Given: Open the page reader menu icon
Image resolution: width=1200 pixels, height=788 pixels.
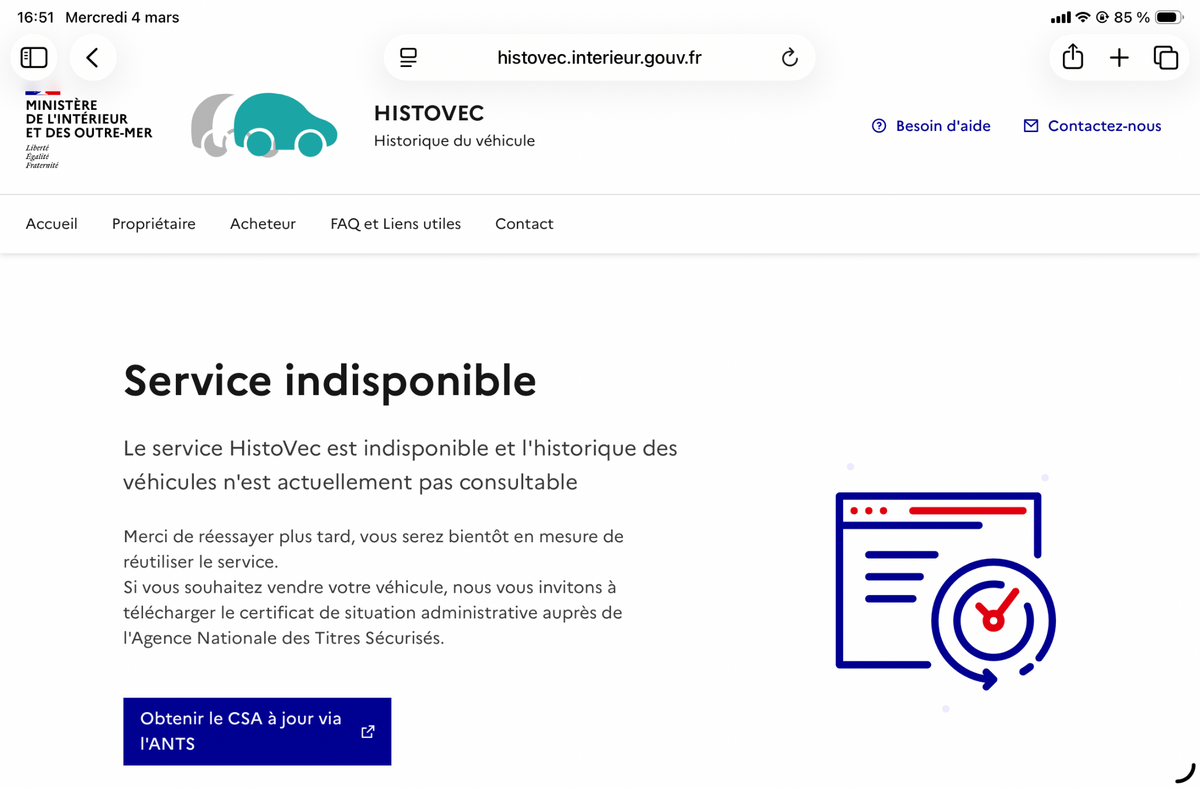Looking at the screenshot, I should pos(408,58).
